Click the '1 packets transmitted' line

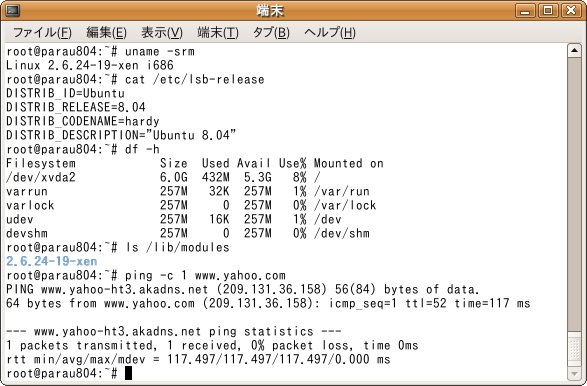[x=212, y=345]
